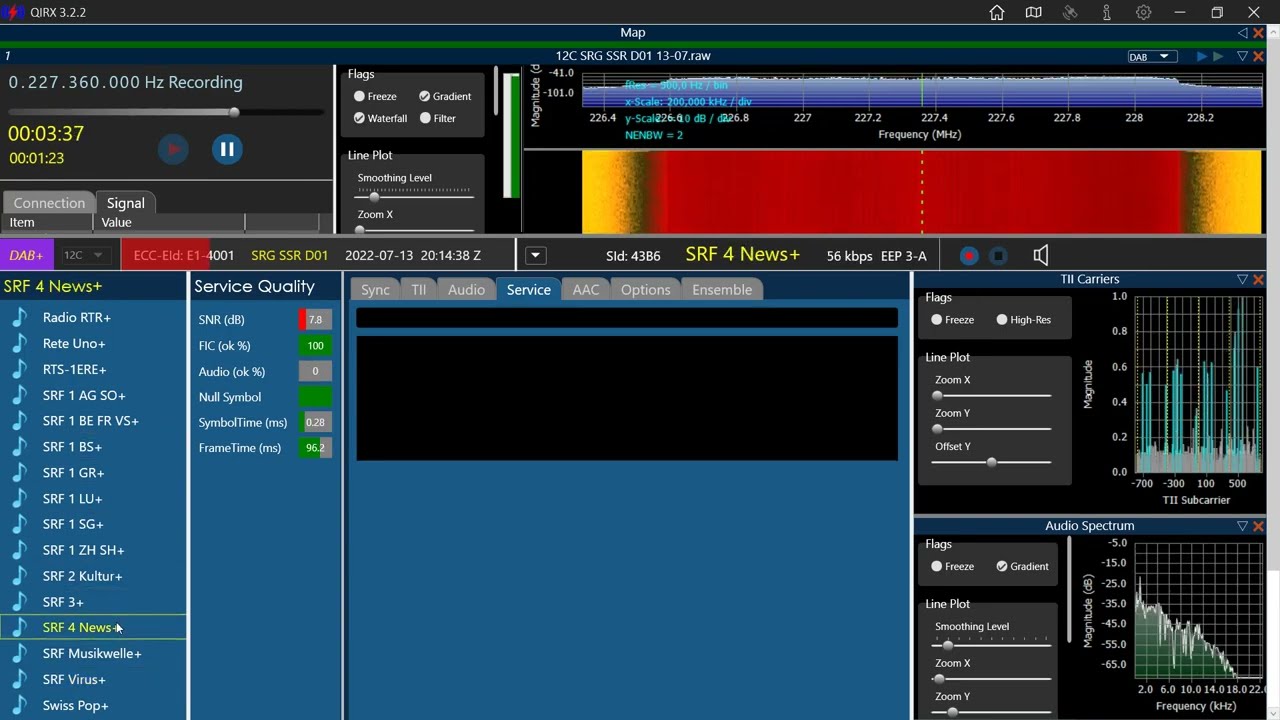The image size is (1280, 720).
Task: Enable the Filter flag
Action: pyautogui.click(x=425, y=118)
